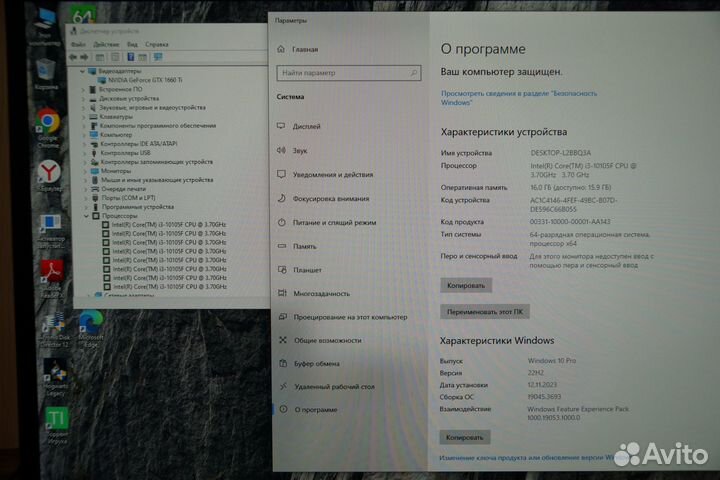The width and height of the screenshot is (720, 480).
Task: Select NVIDIA GeForce GTX 1660 Ti device
Action: coord(145,80)
